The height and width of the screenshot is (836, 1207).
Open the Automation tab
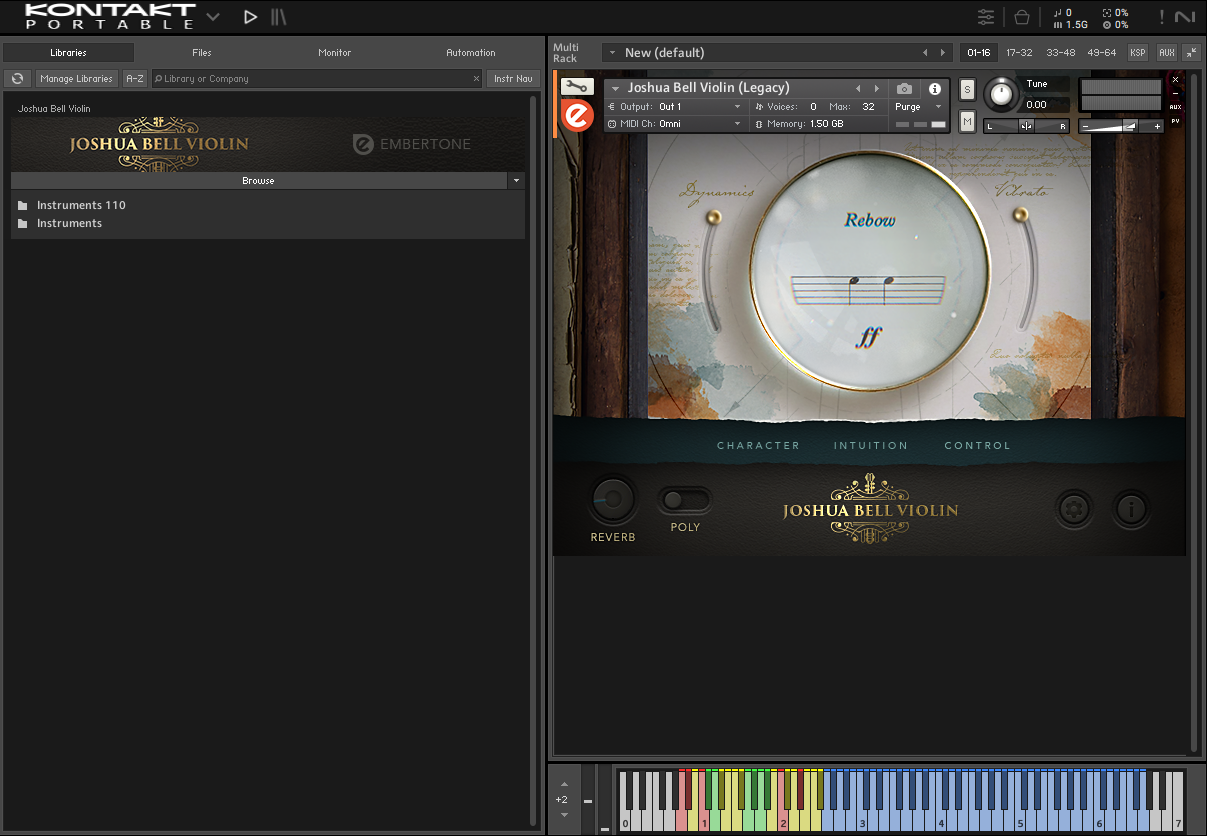[x=470, y=53]
